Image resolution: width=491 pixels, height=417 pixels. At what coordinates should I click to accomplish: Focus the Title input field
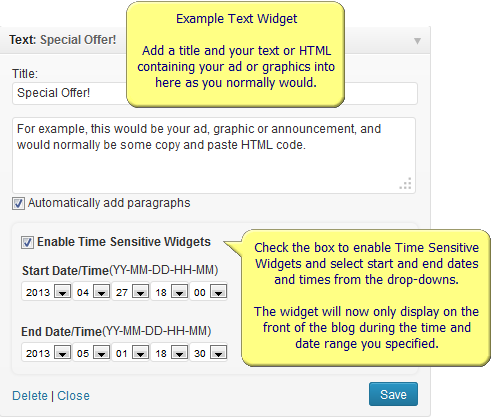pos(215,93)
